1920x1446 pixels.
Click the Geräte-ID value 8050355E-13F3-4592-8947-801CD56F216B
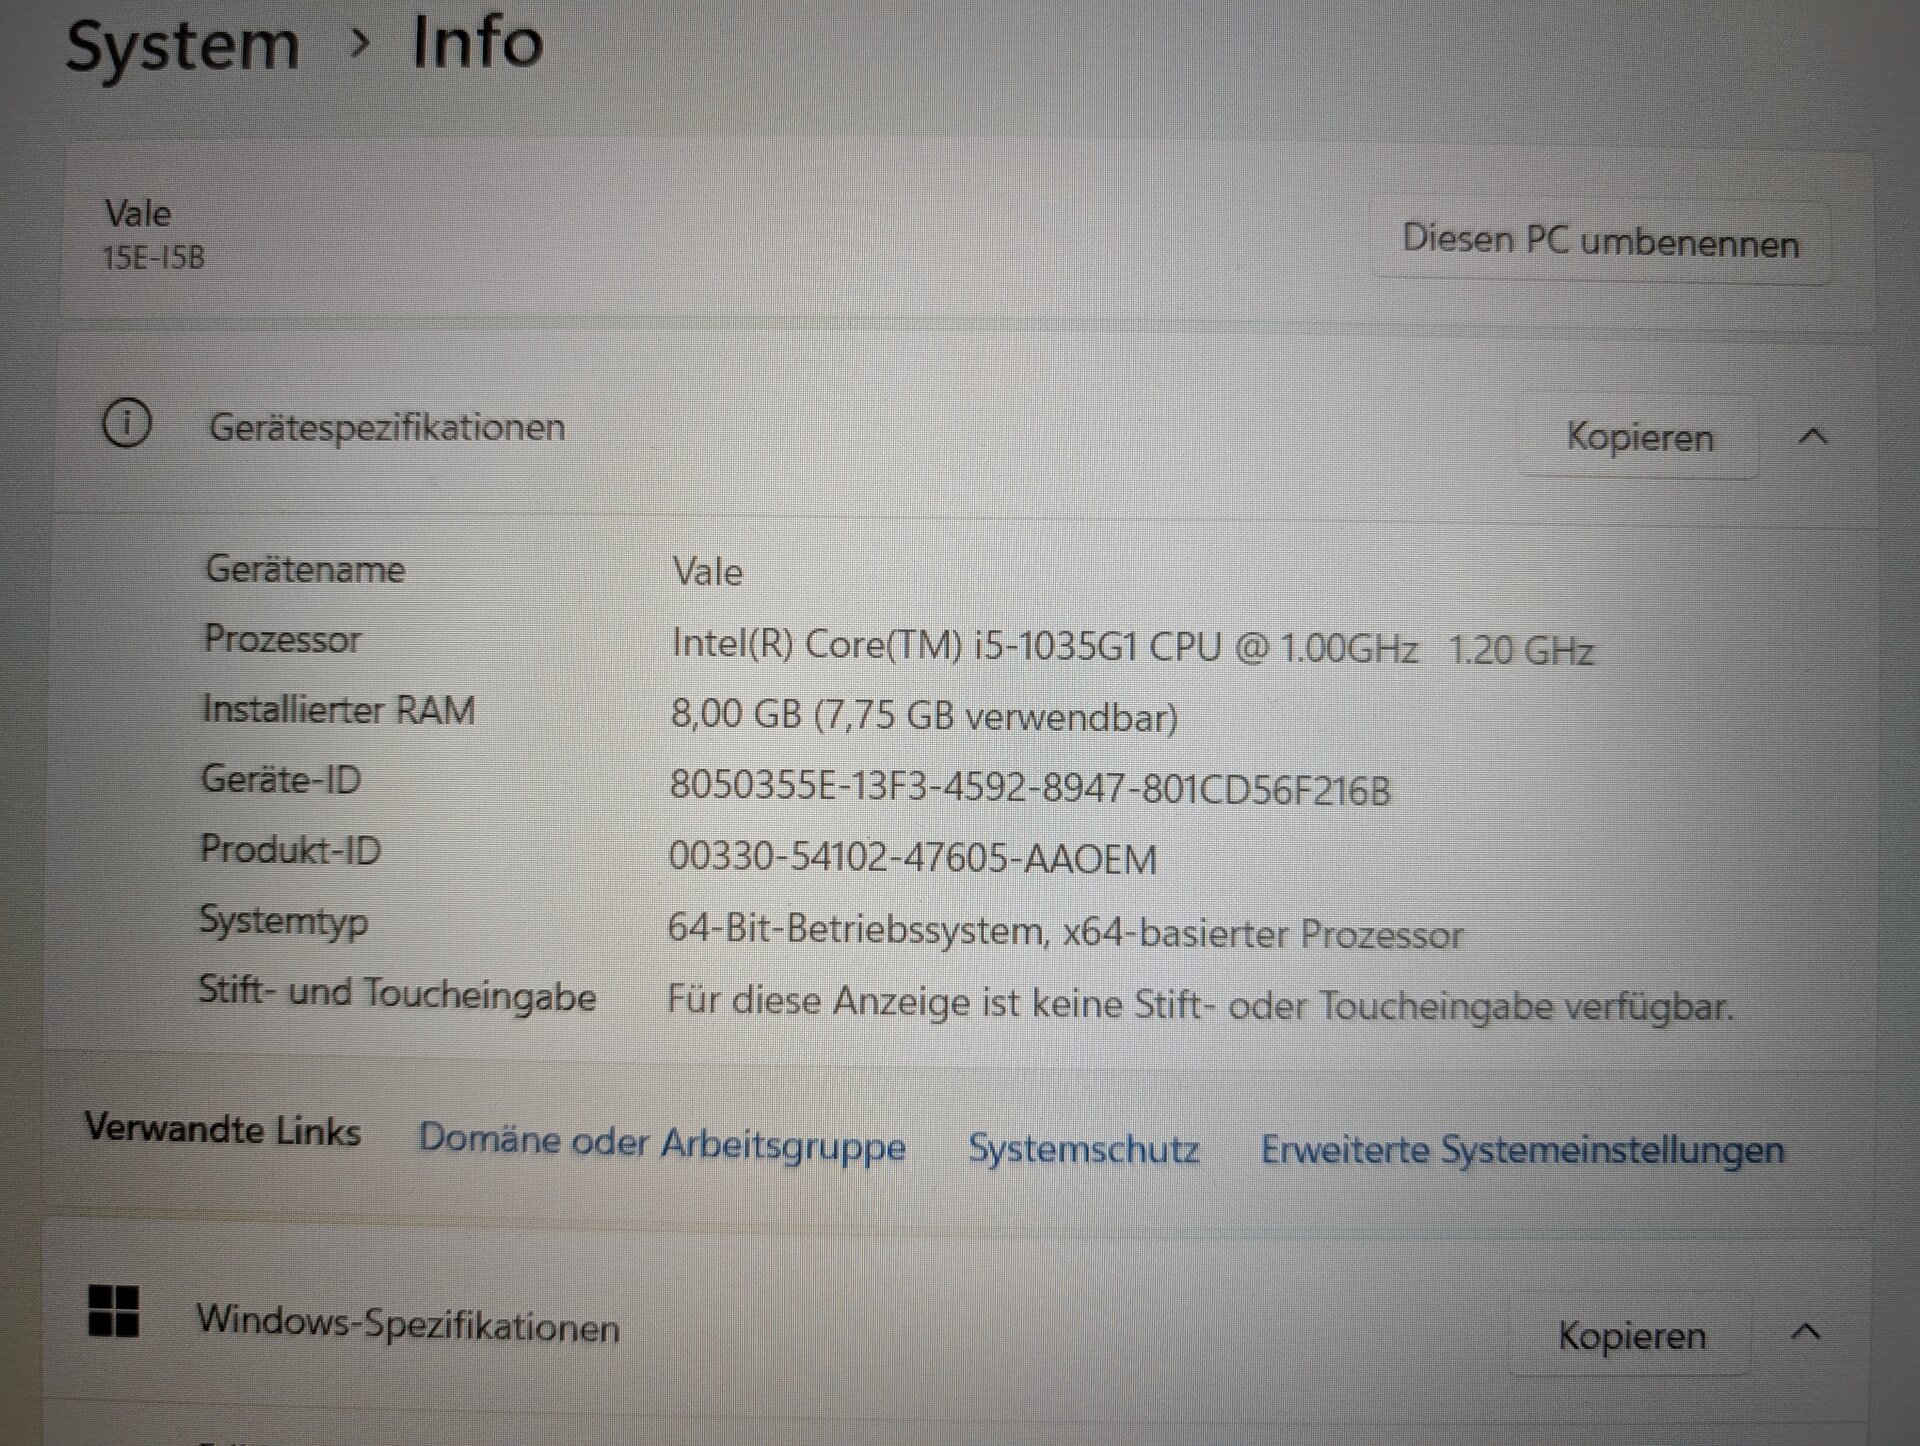[x=1029, y=788]
